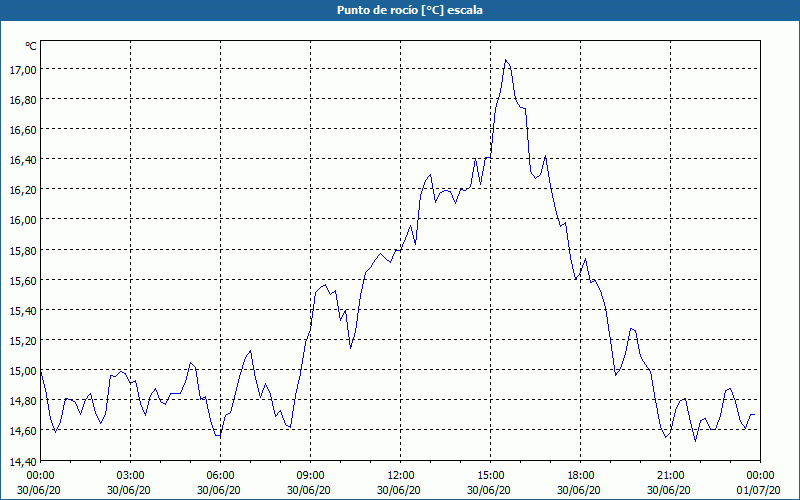
Task: Select the 16,40 y-axis value
Action: (23, 160)
